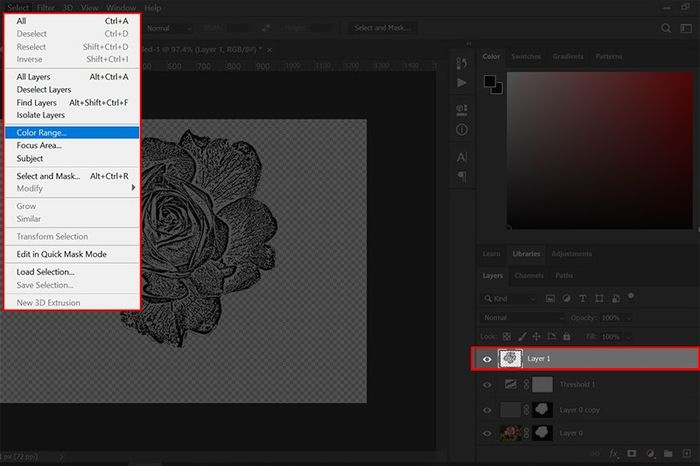The width and height of the screenshot is (700, 466).
Task: Open the Fill 100% dropdown arrow
Action: (x=629, y=337)
